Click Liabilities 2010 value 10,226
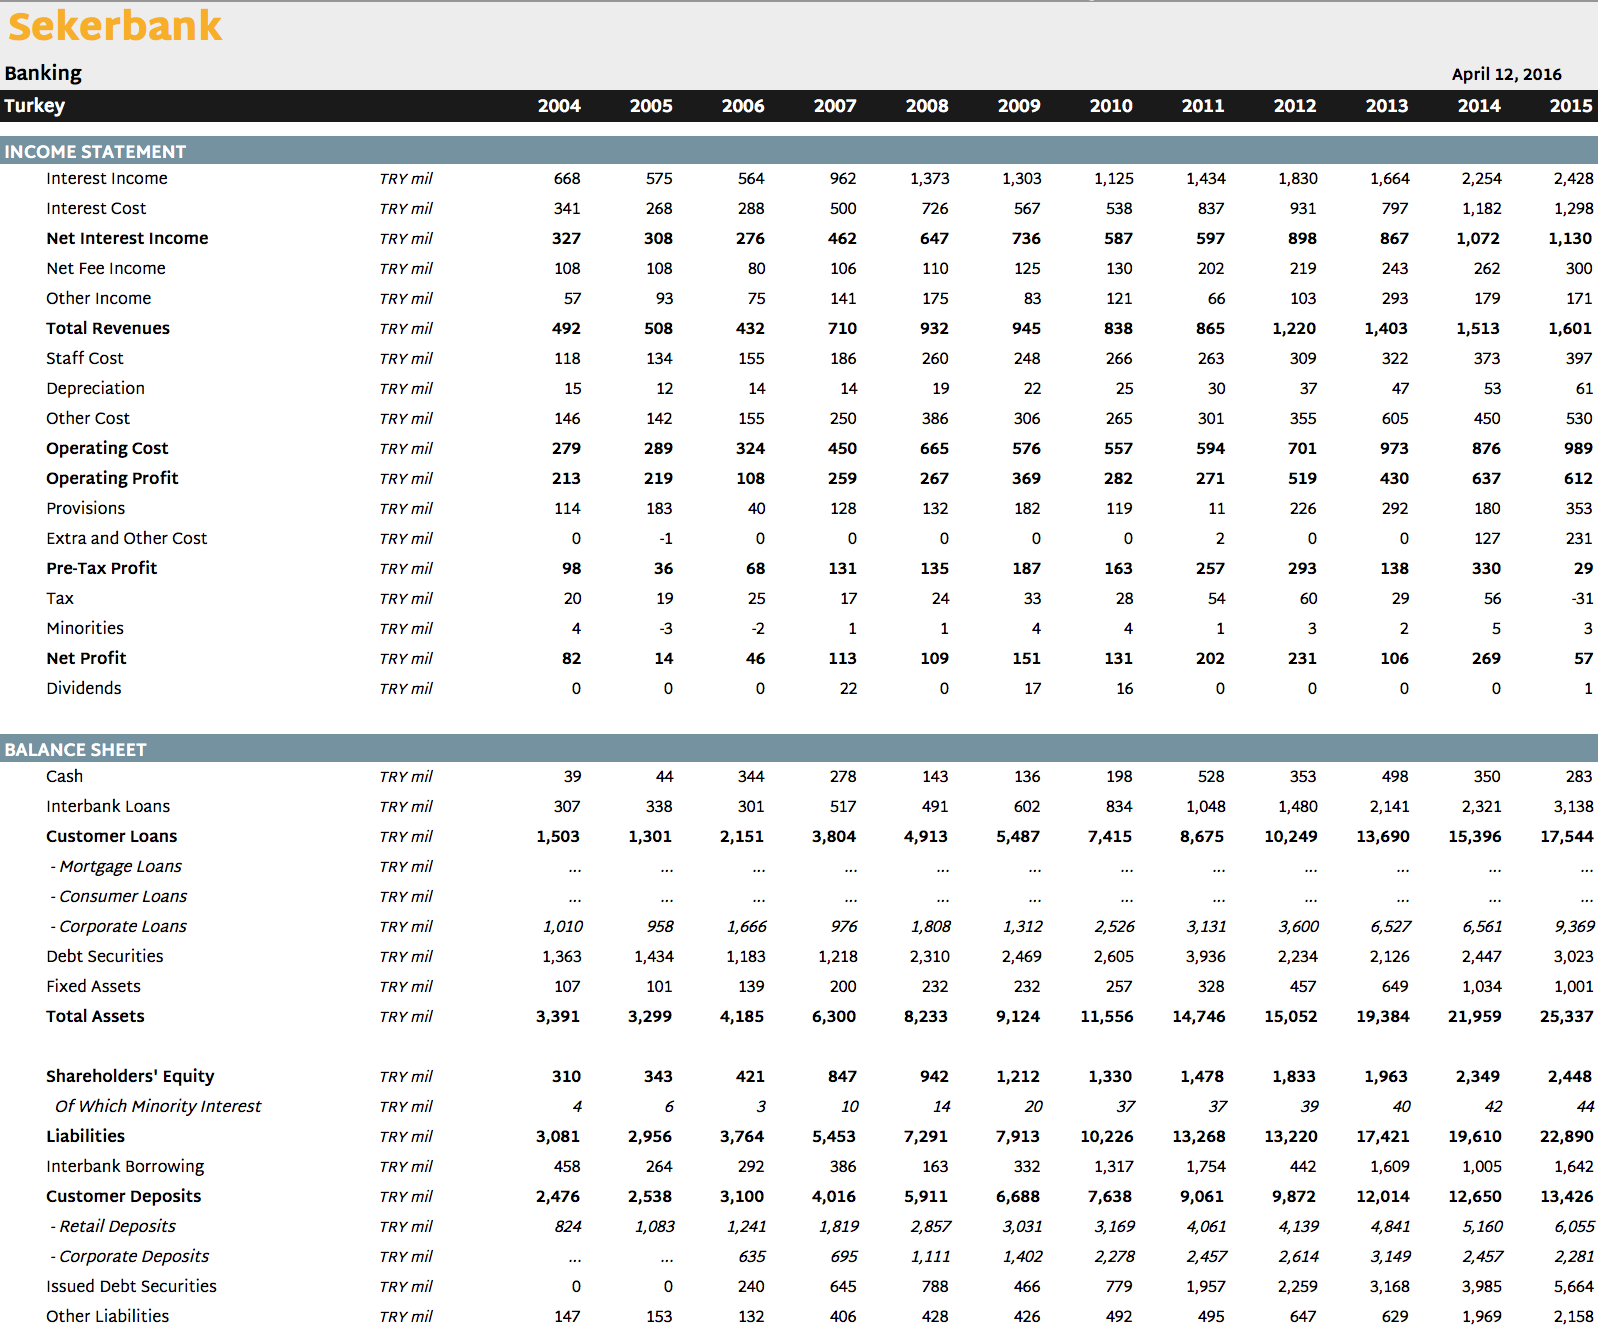The height and width of the screenshot is (1336, 1598). pyautogui.click(x=1107, y=1136)
